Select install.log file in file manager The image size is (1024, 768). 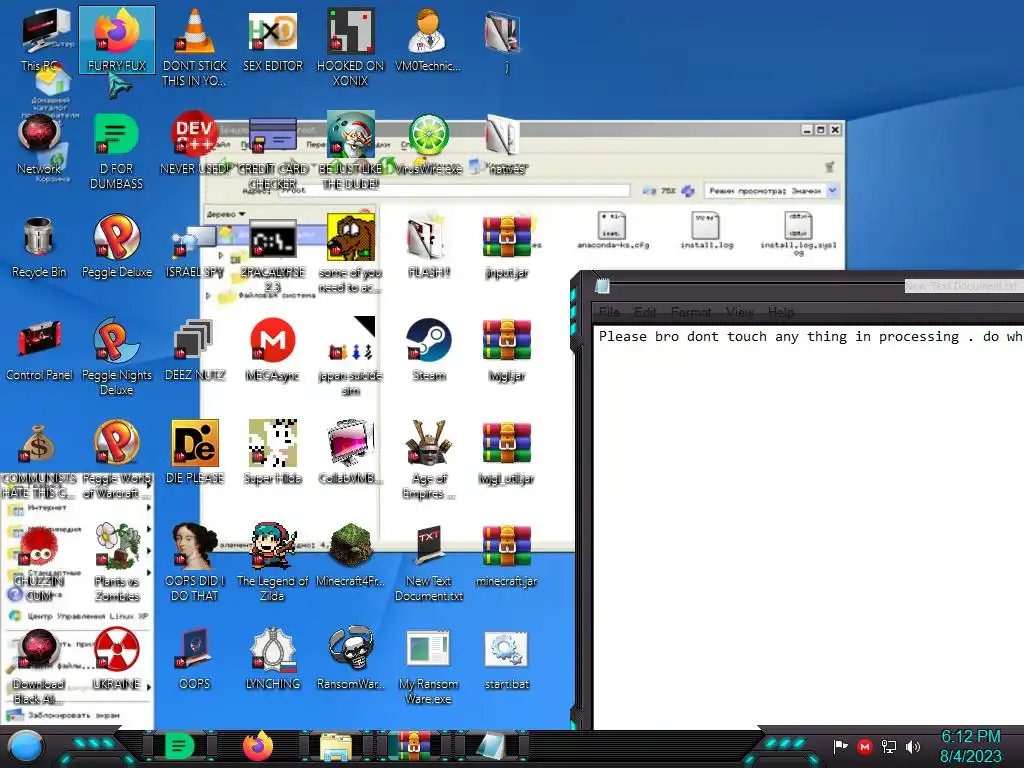707,230
